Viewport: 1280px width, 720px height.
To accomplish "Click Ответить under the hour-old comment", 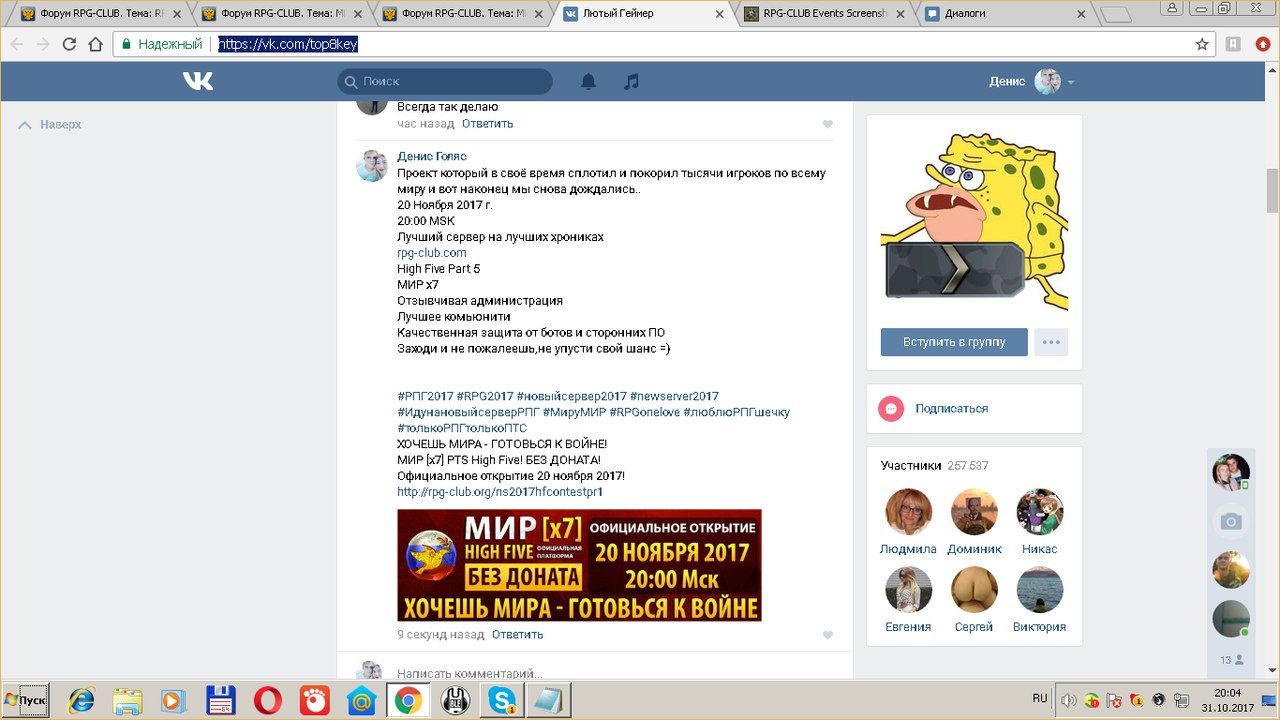I will pyautogui.click(x=487, y=124).
